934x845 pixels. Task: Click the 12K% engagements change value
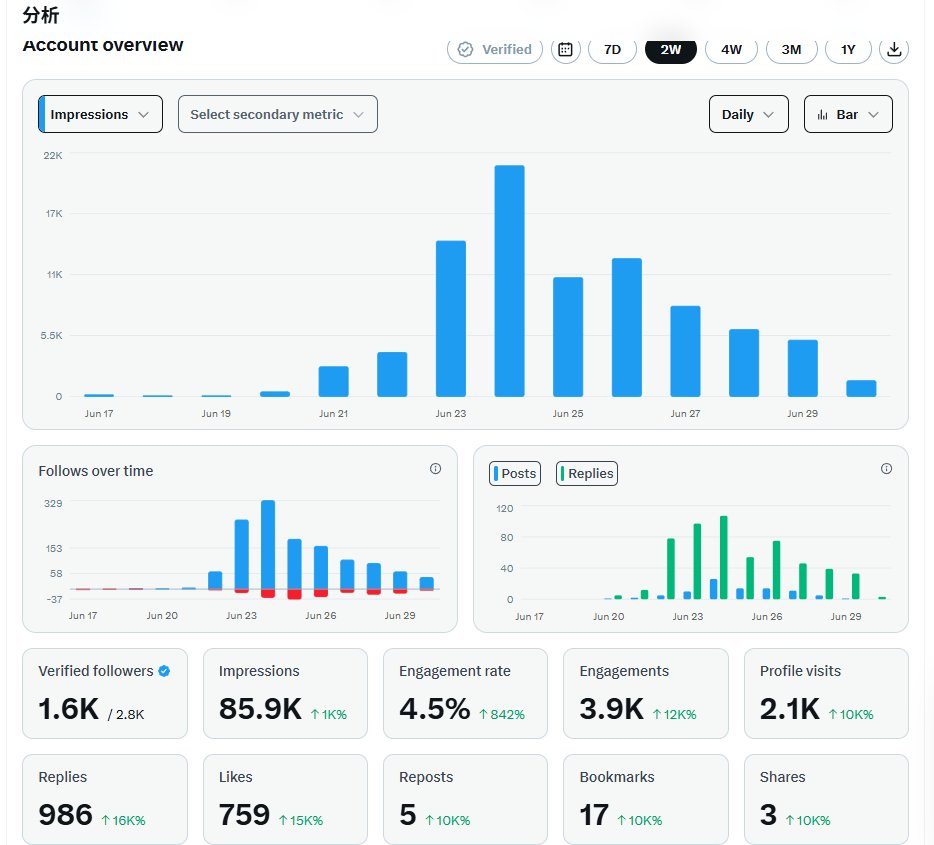pos(674,714)
